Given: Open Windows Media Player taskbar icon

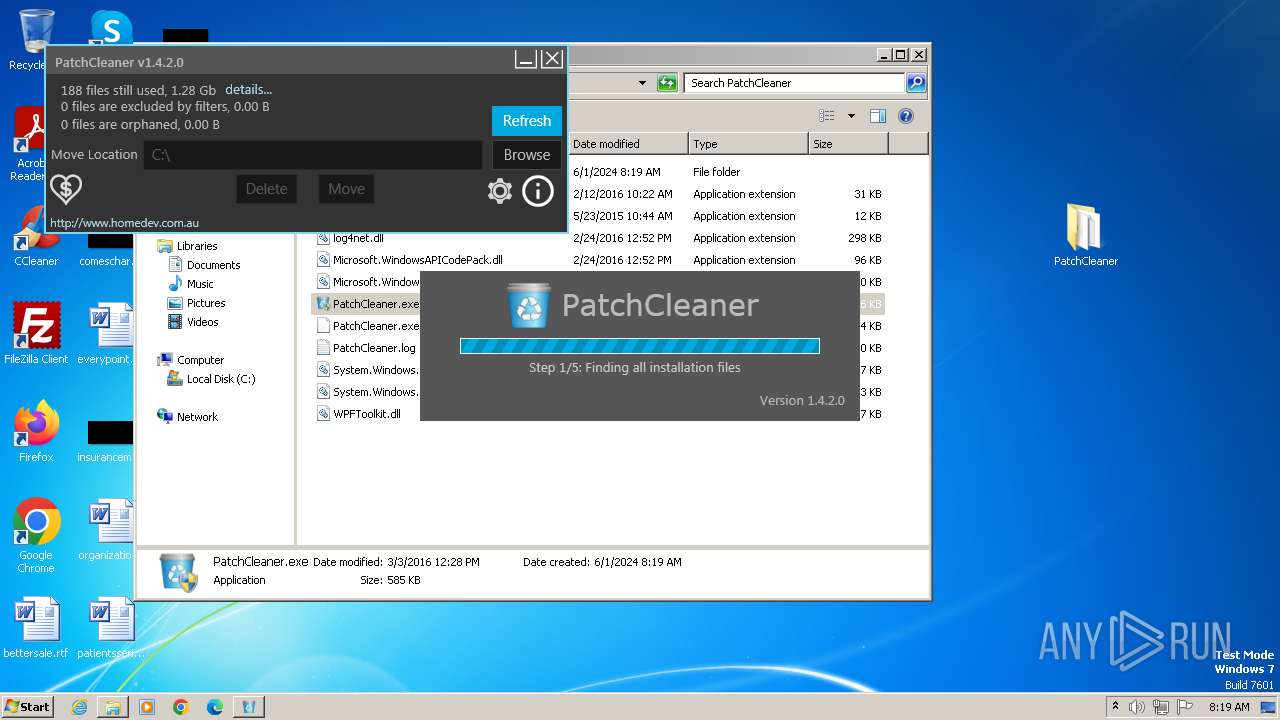Looking at the screenshot, I should tap(147, 707).
